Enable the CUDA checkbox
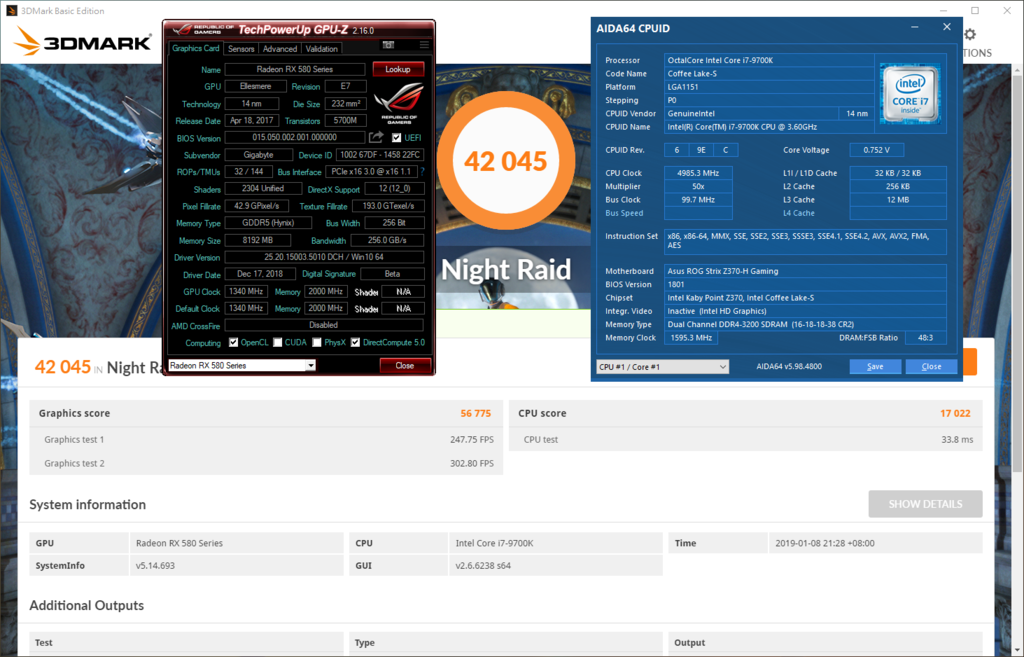 tap(278, 342)
